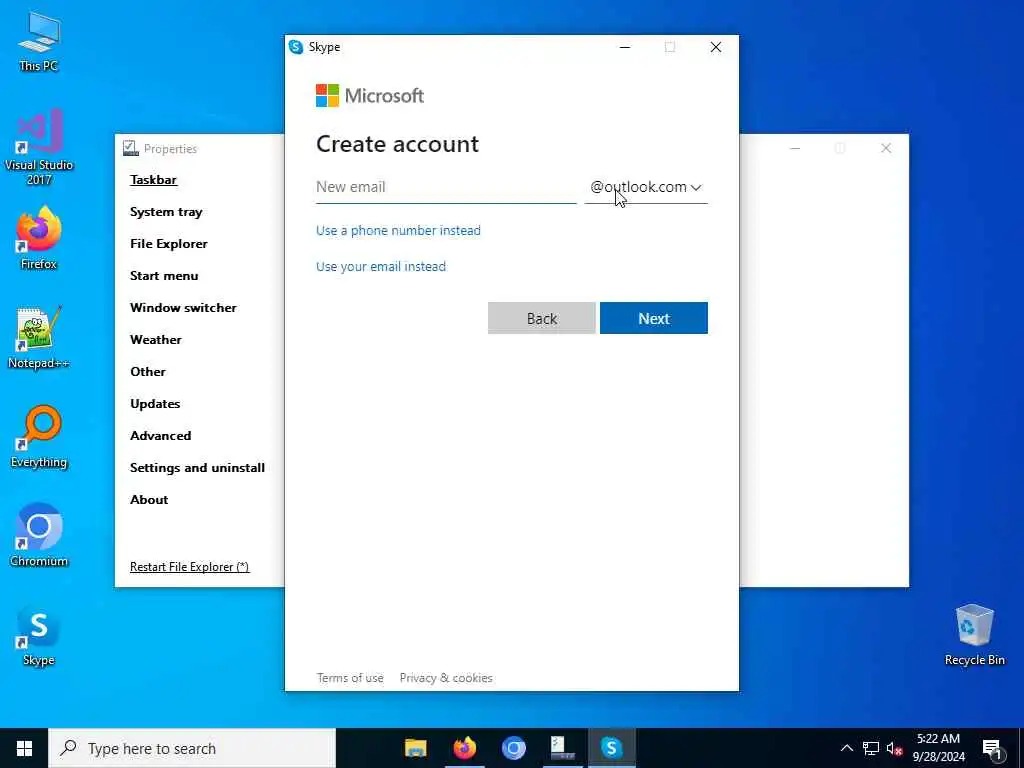Screen dimensions: 1024x768
Task: Select Updates in the Properties sidebar
Action: tap(155, 404)
